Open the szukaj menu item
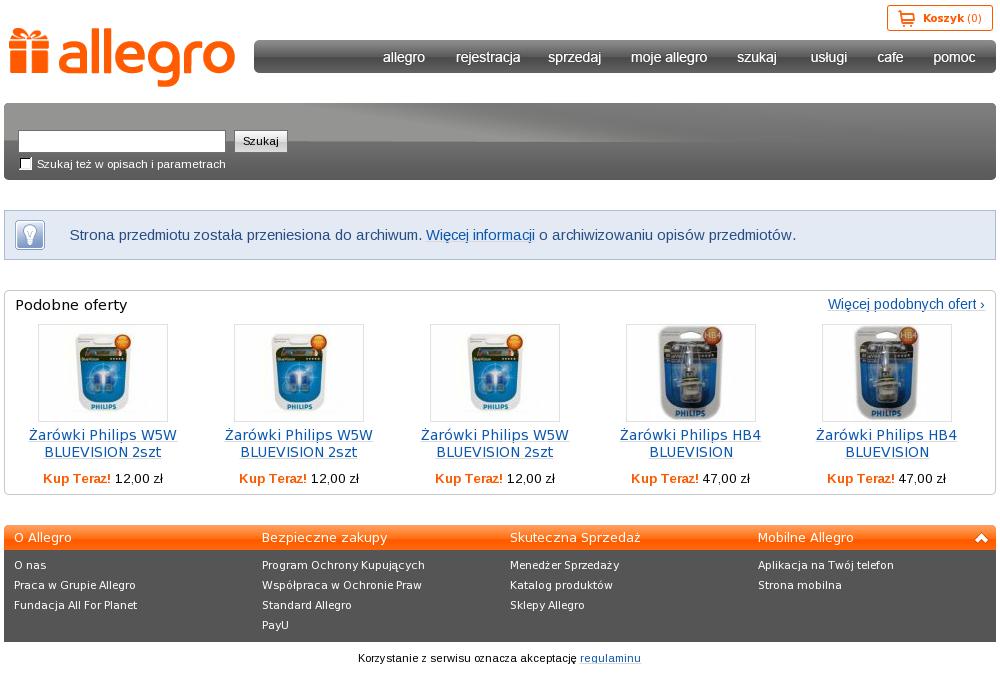Image resolution: width=1000 pixels, height=678 pixels. pyautogui.click(x=757, y=57)
